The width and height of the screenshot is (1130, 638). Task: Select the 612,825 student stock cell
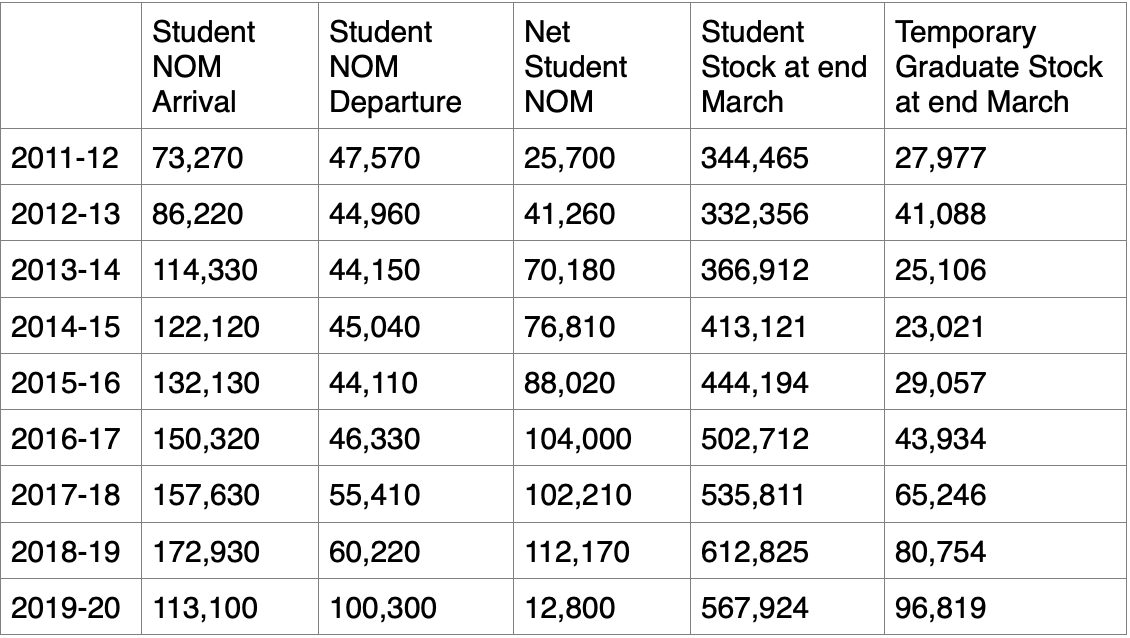(x=755, y=552)
